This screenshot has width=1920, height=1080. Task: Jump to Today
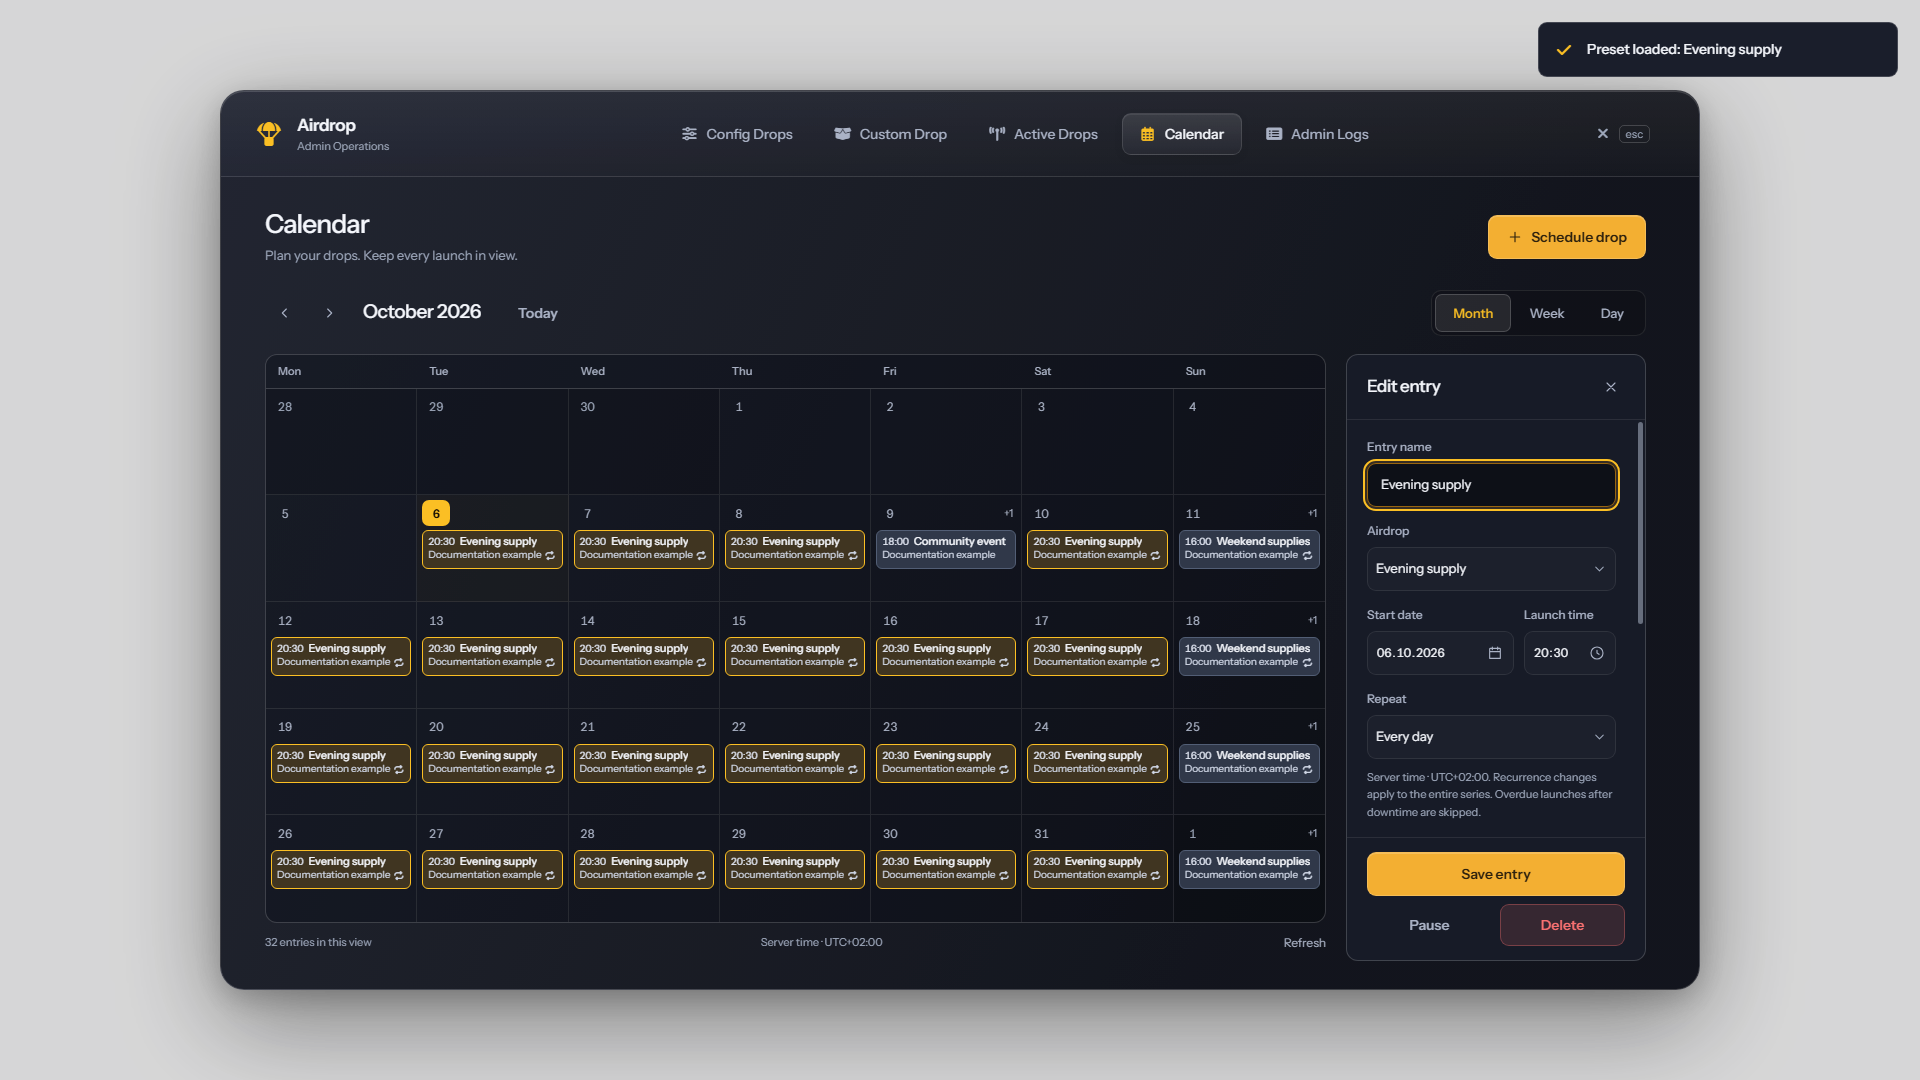tap(537, 313)
